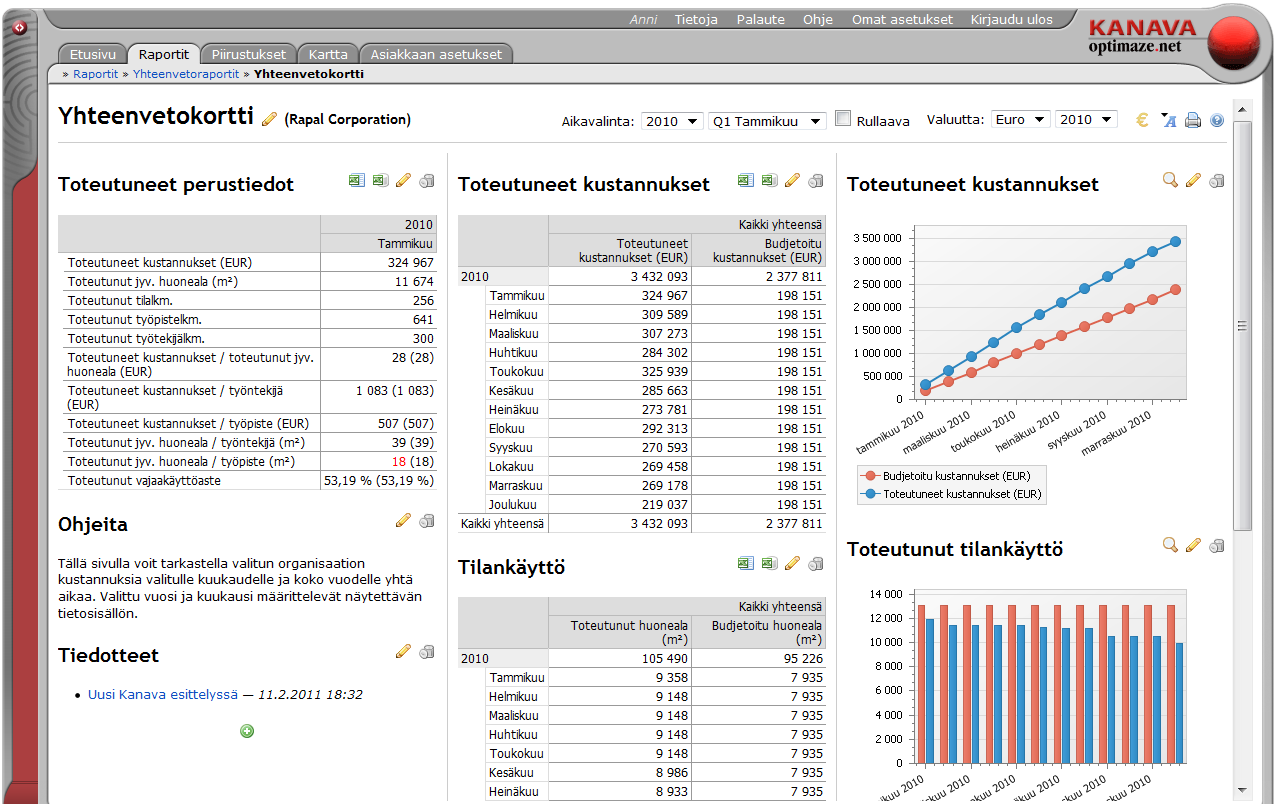Click the print icon in the top toolbar

point(1192,121)
